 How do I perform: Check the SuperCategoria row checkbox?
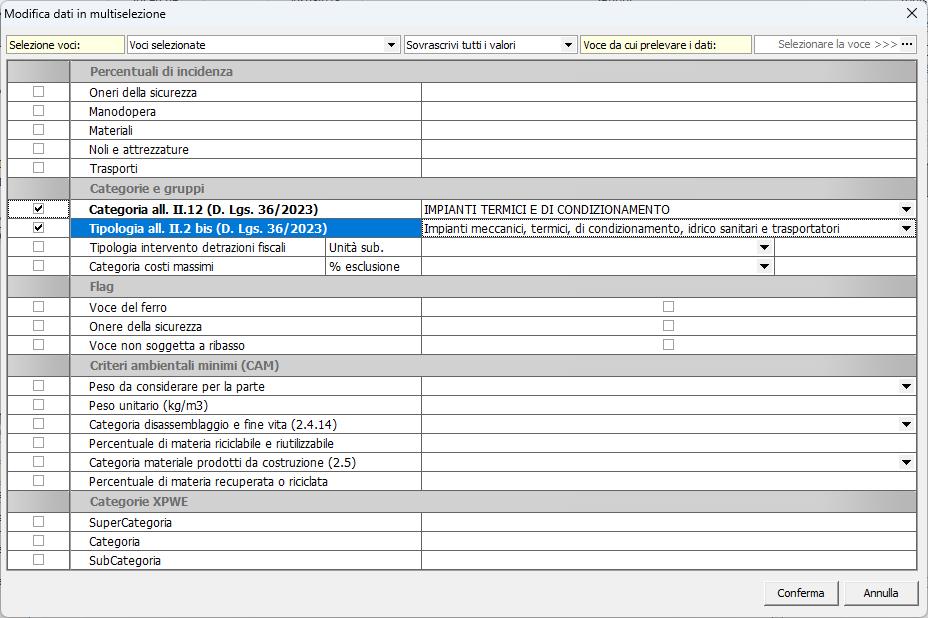(39, 522)
